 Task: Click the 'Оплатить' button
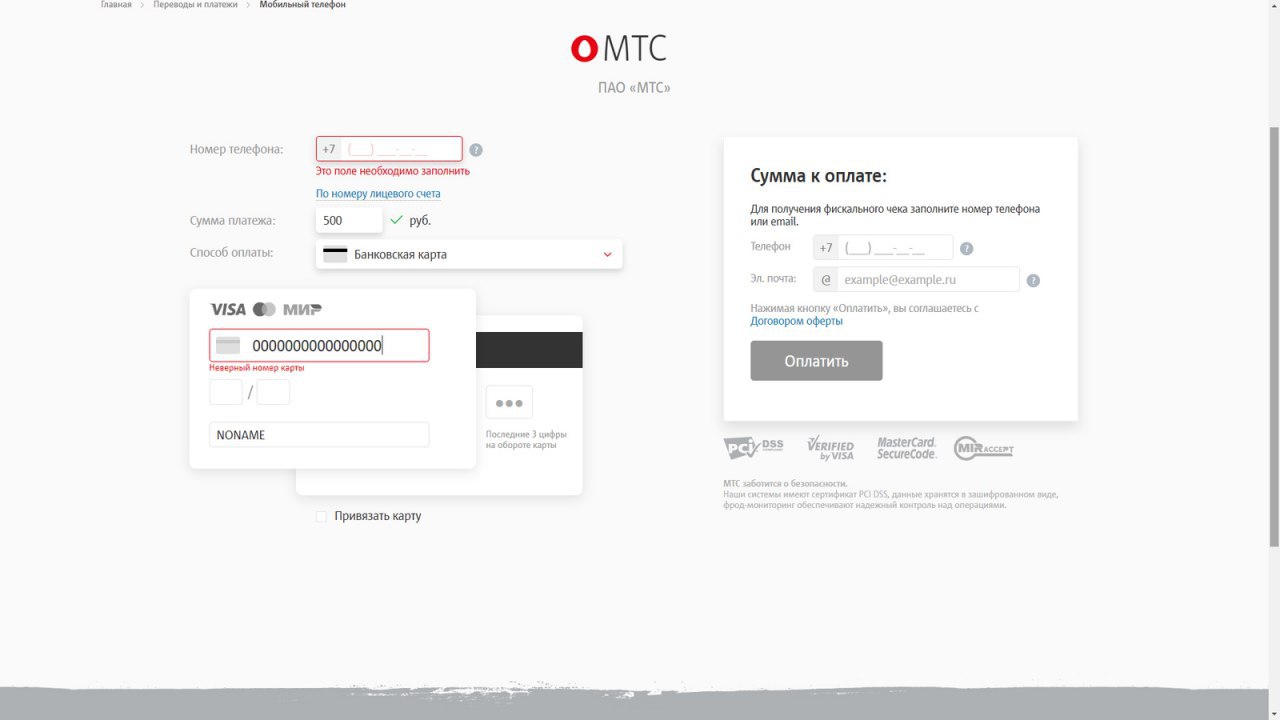[817, 361]
